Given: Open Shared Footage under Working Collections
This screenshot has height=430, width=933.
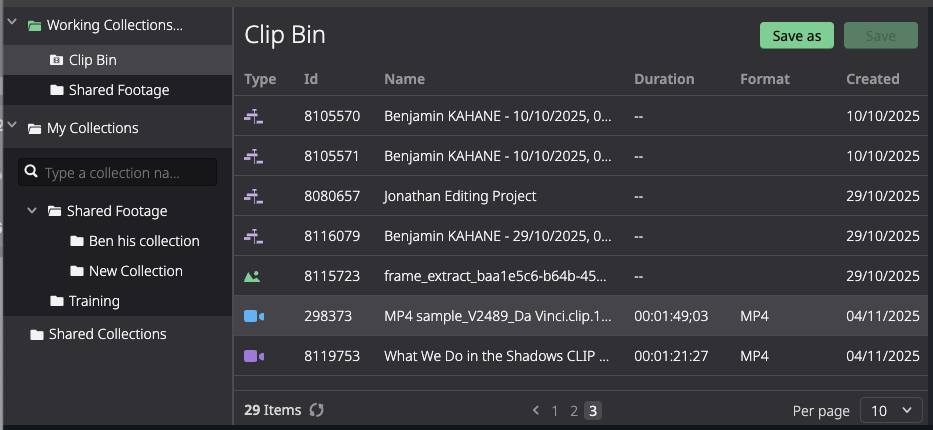Looking at the screenshot, I should tap(117, 90).
